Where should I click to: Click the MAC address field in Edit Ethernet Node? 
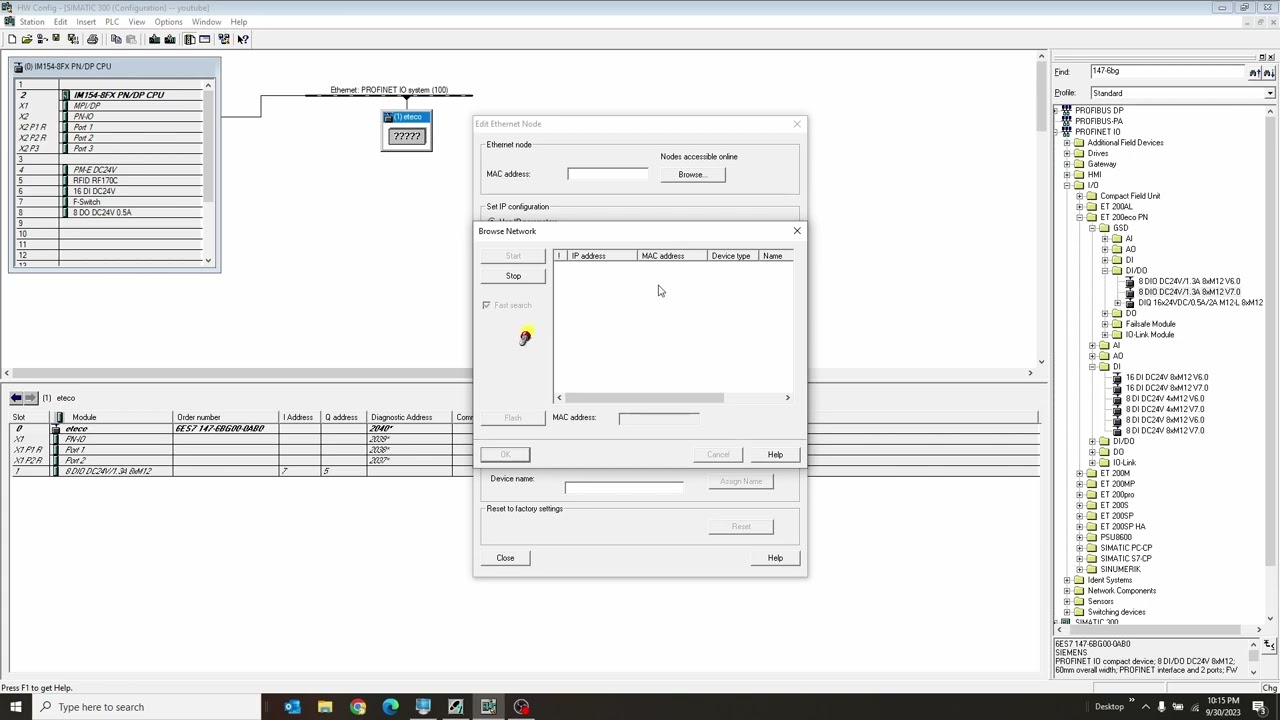(608, 175)
